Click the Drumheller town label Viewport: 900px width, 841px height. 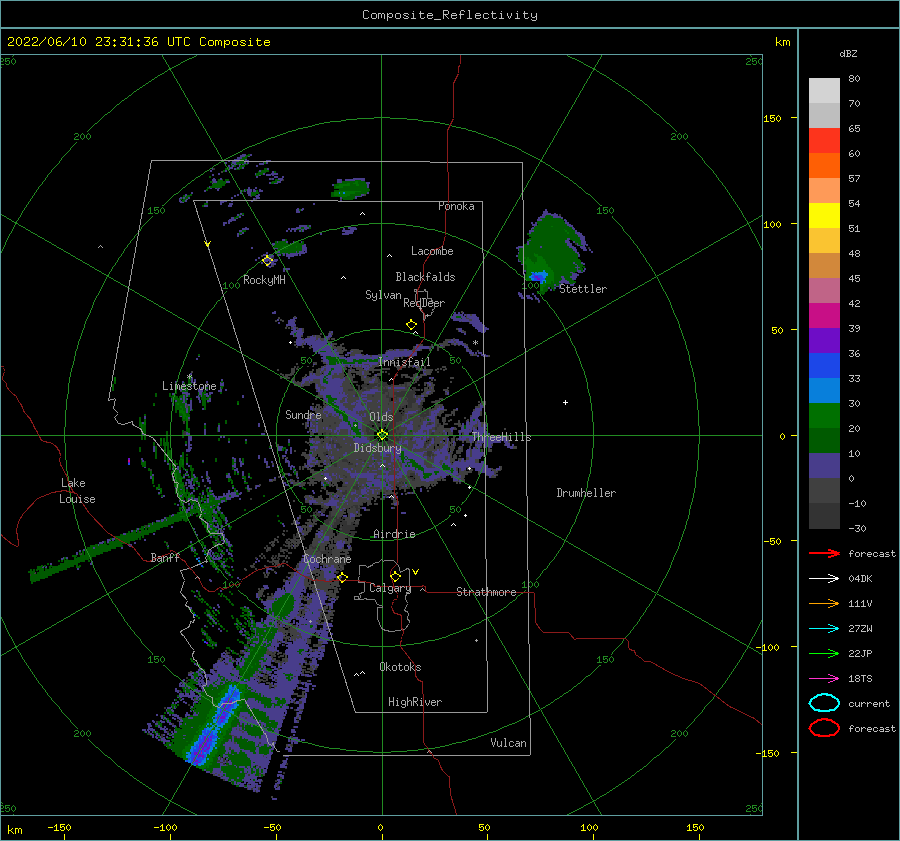[x=586, y=493]
